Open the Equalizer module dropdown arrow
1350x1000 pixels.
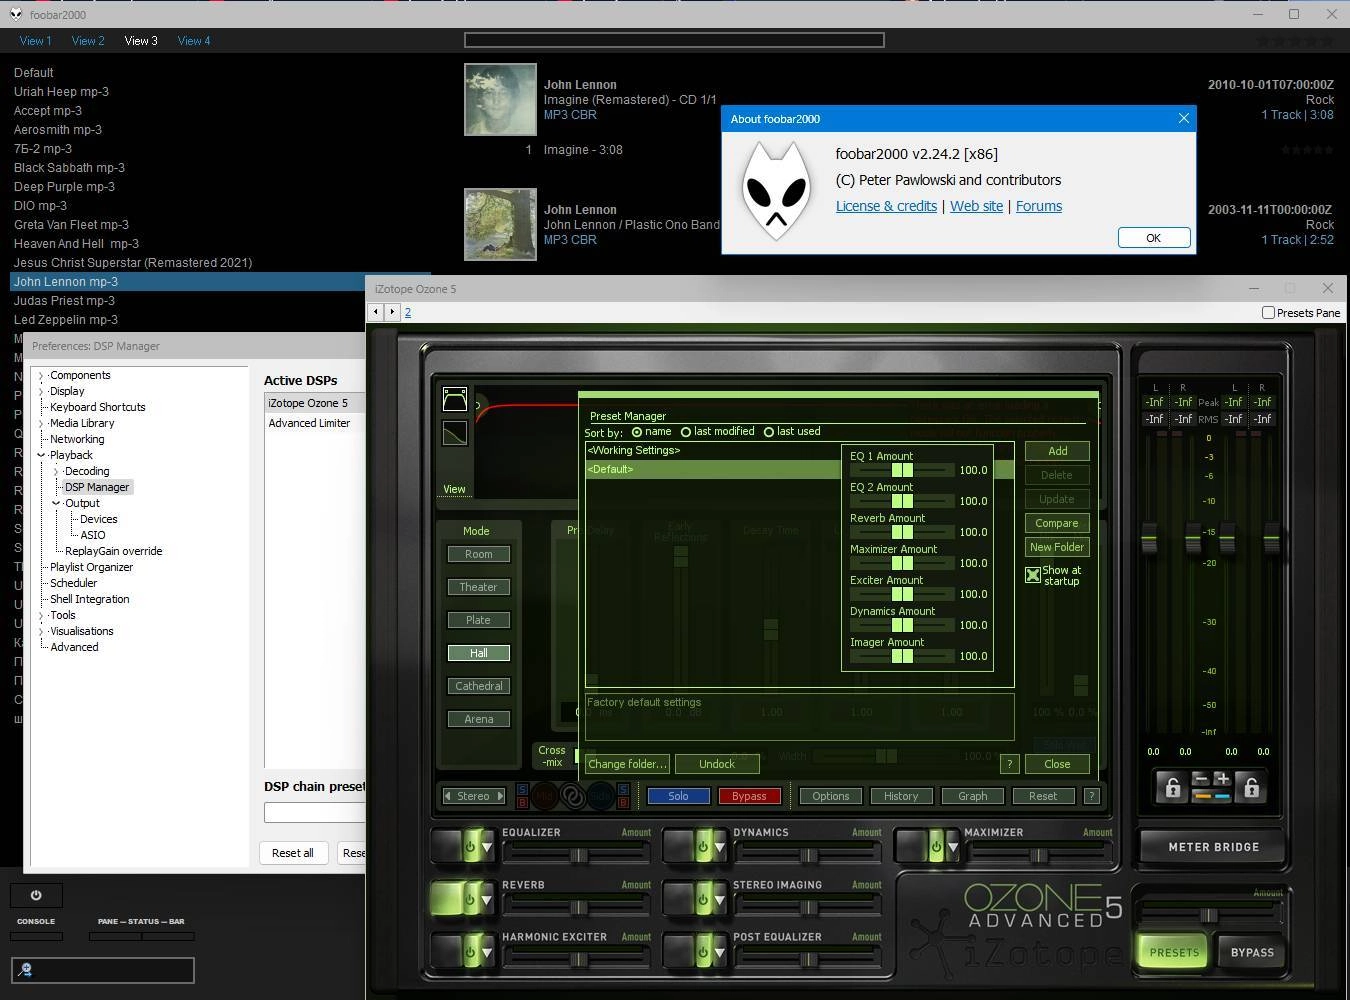pos(487,847)
